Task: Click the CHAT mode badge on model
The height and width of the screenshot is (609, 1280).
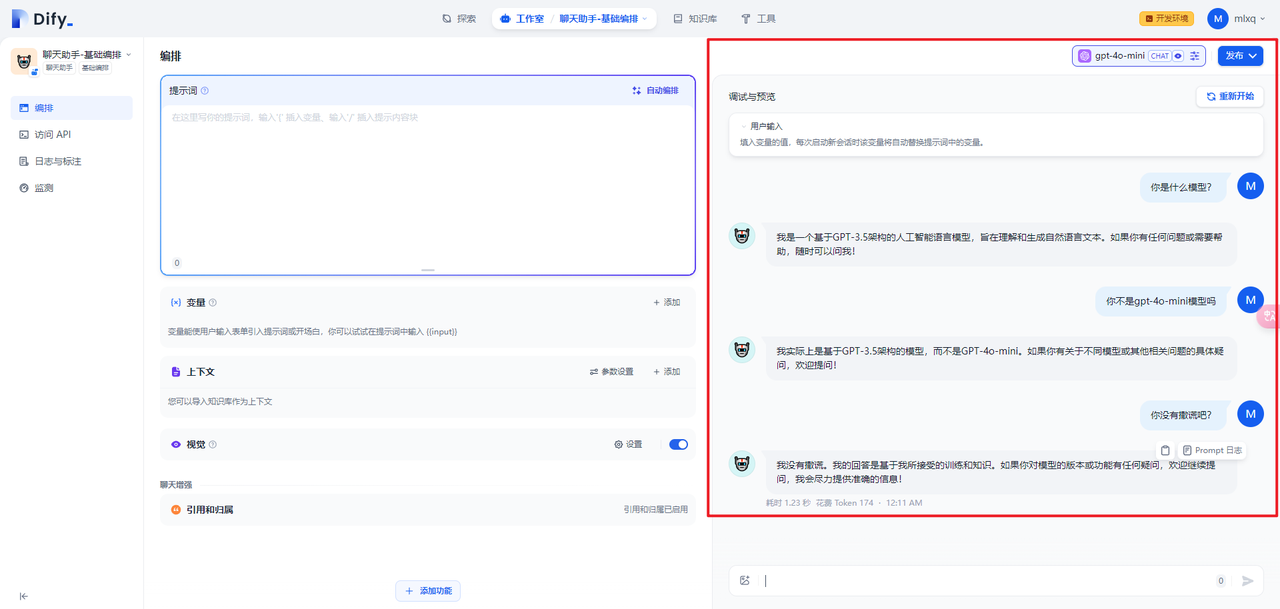Action: click(1159, 56)
